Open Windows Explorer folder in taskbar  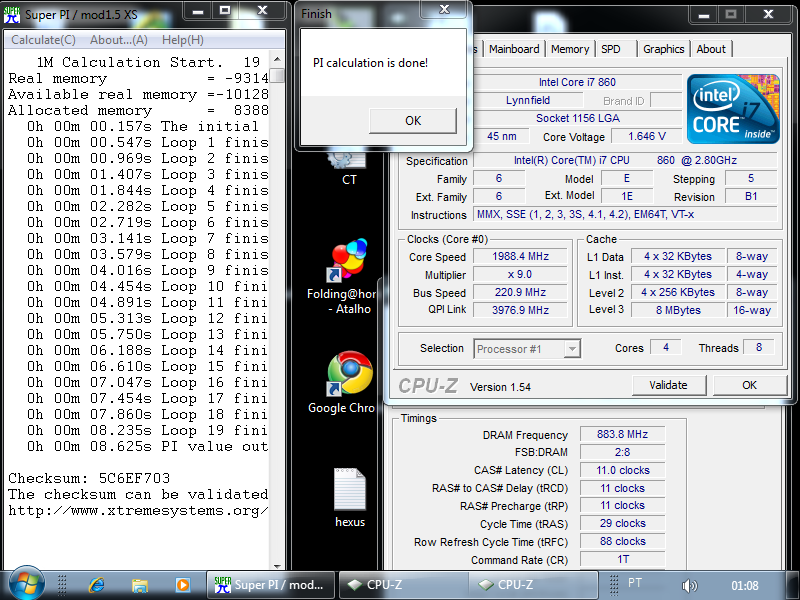pos(139,585)
